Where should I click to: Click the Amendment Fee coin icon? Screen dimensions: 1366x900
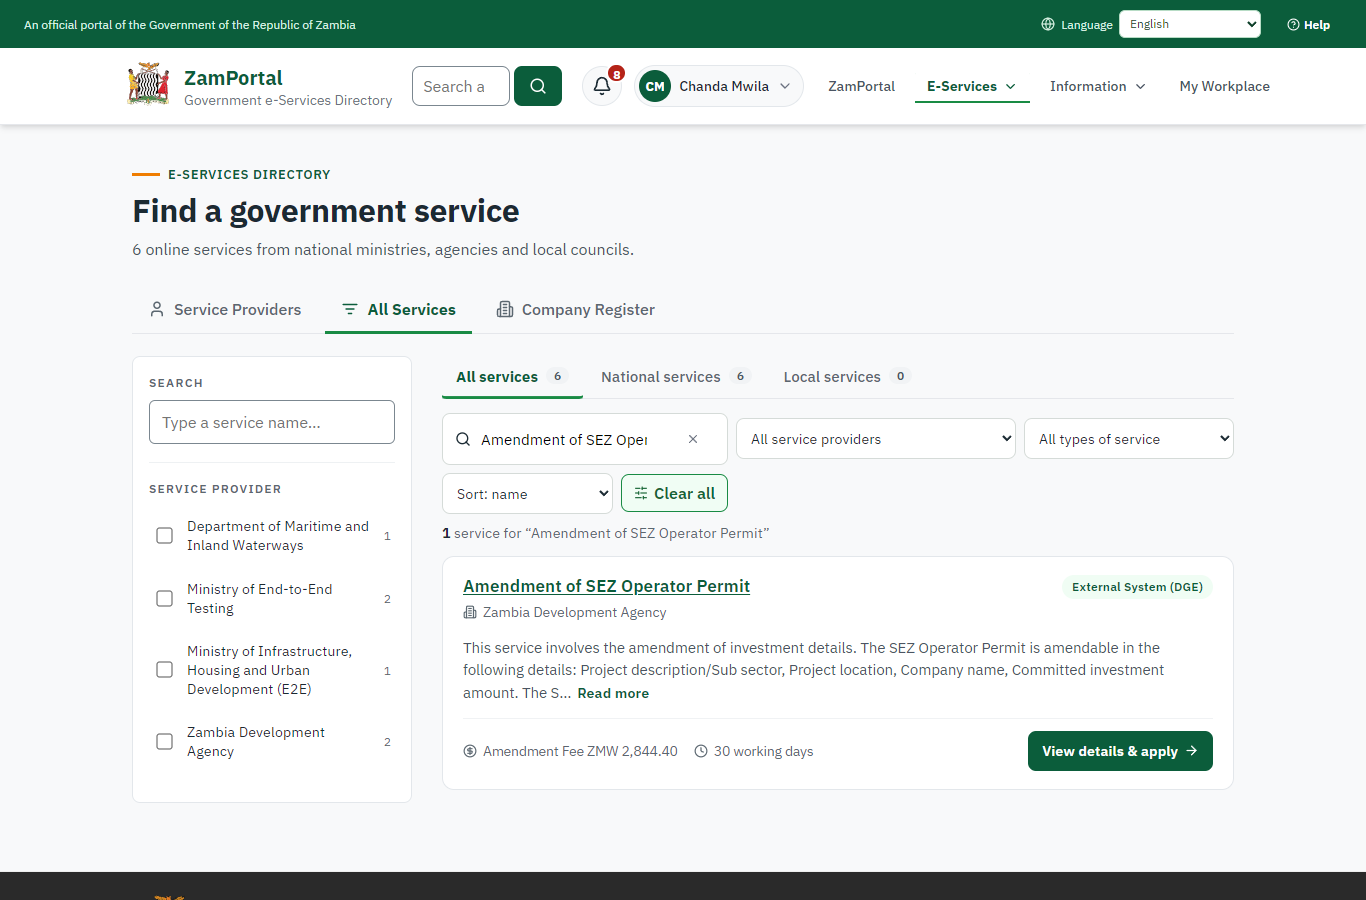(470, 751)
